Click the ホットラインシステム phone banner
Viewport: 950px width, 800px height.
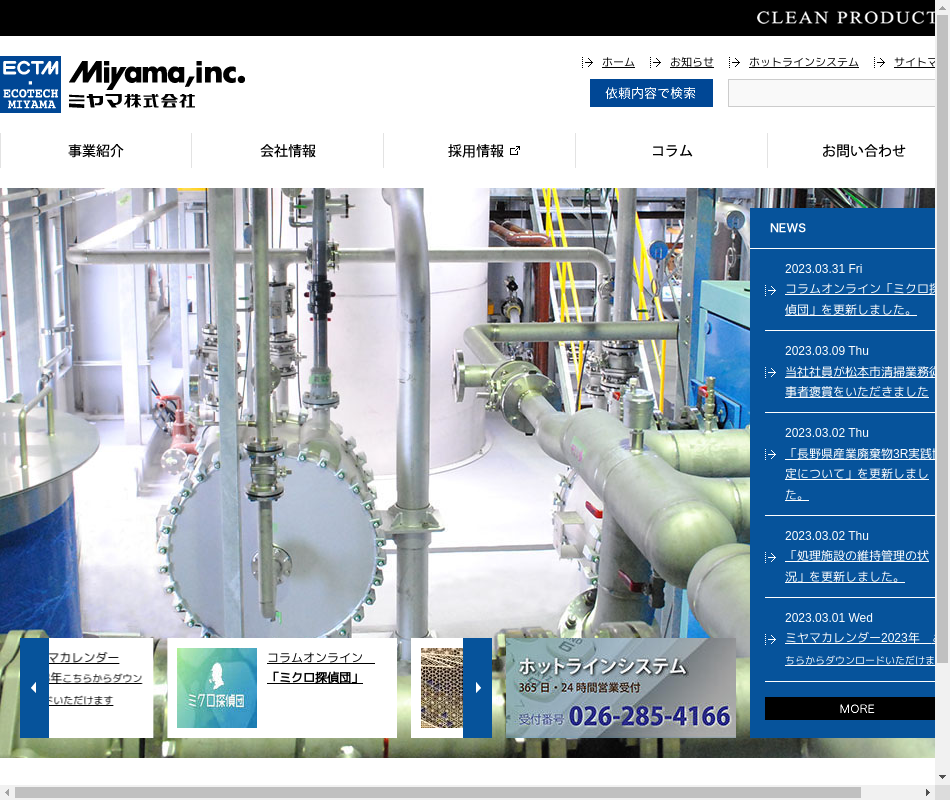point(620,688)
